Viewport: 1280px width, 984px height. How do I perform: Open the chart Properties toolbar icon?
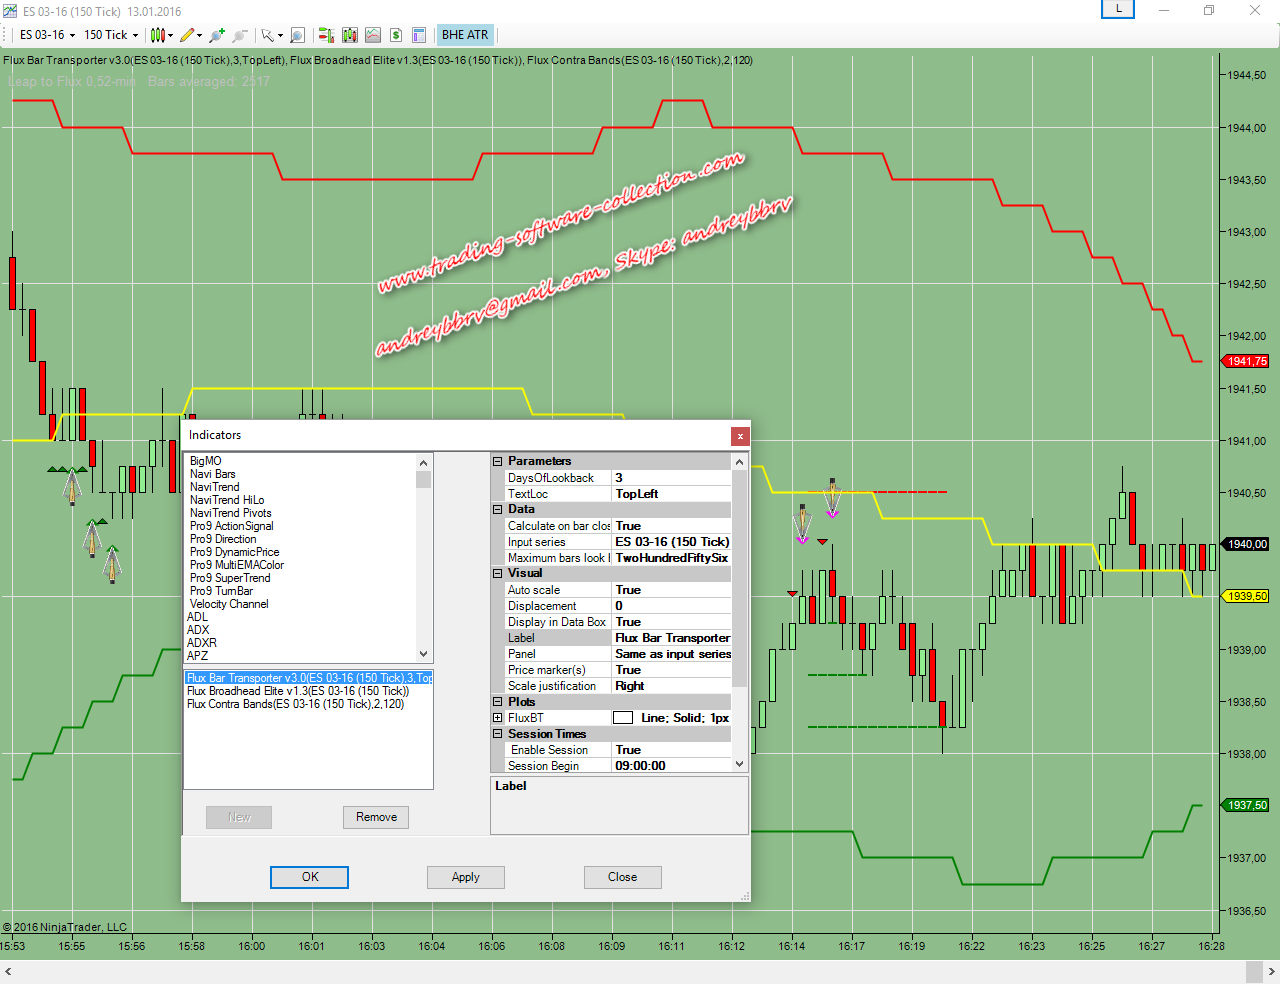(419, 35)
